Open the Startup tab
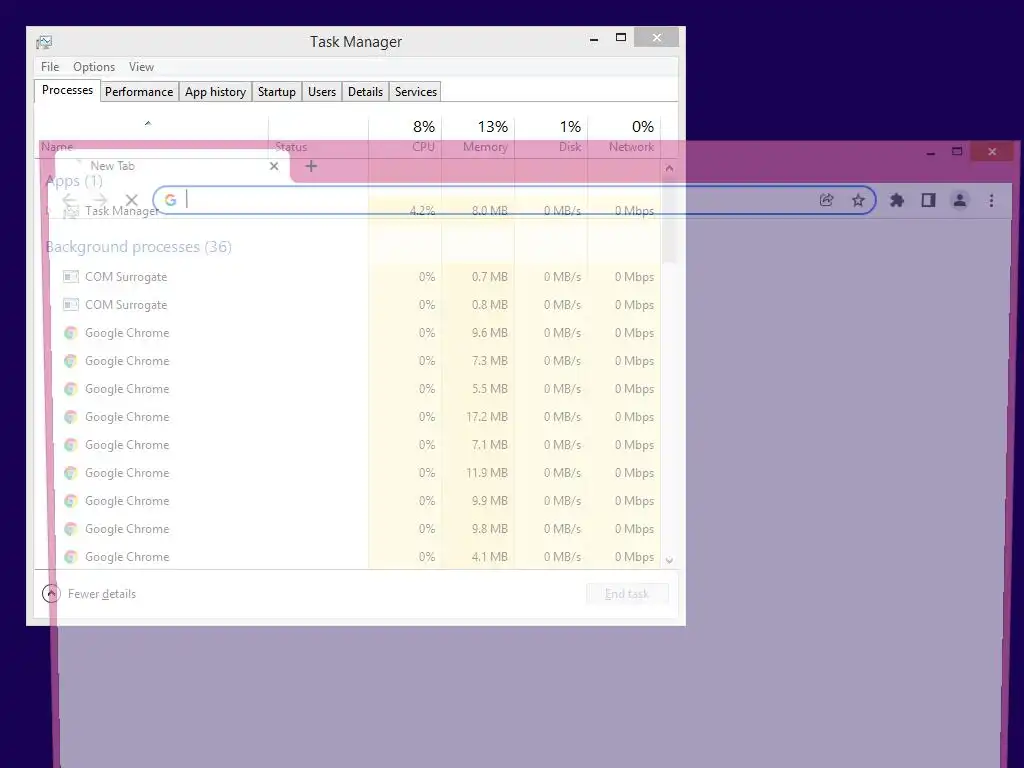Image resolution: width=1024 pixels, height=768 pixels. coord(277,91)
